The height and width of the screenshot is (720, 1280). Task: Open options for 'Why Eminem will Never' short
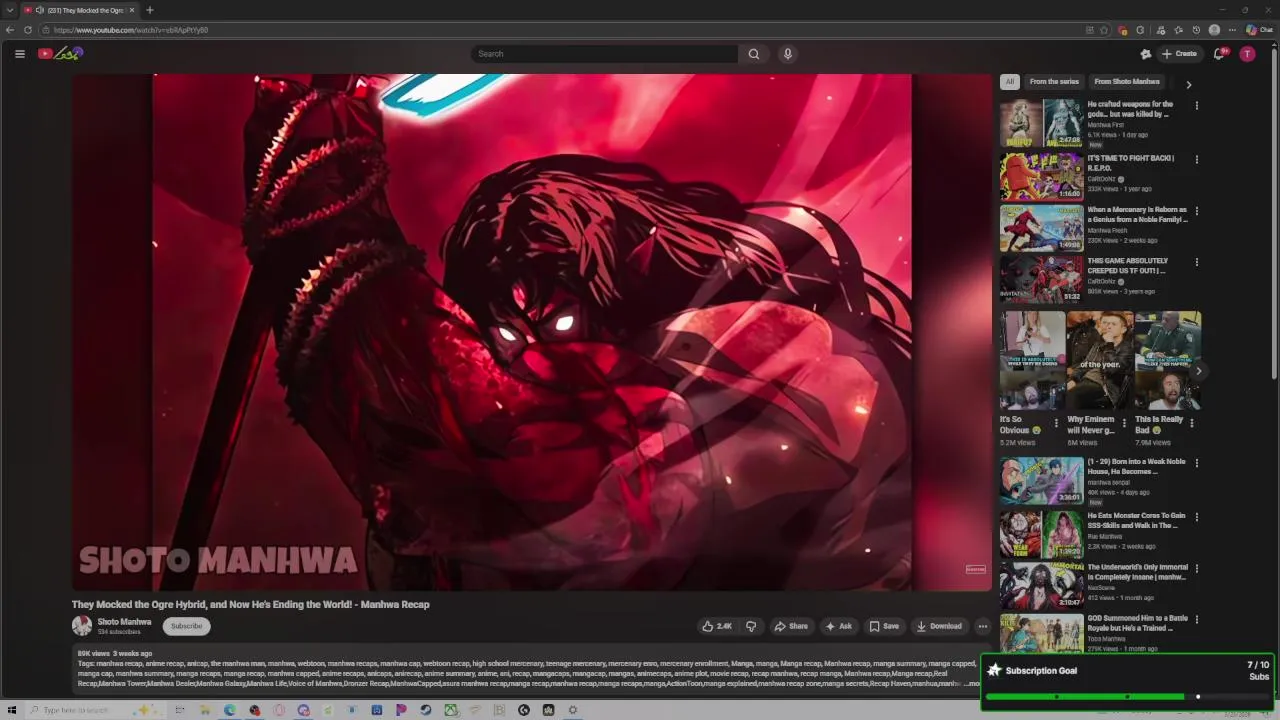[1123, 423]
